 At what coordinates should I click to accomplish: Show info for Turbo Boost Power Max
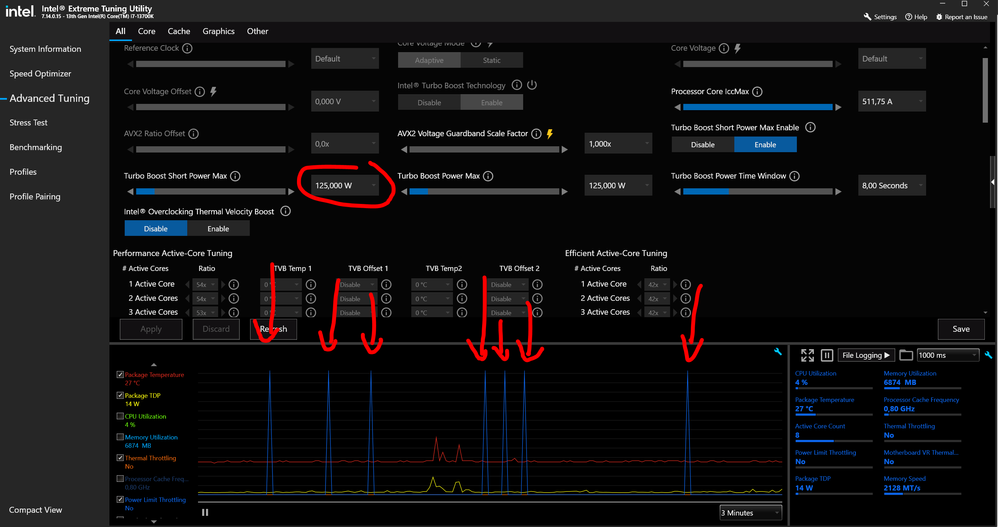pos(488,176)
